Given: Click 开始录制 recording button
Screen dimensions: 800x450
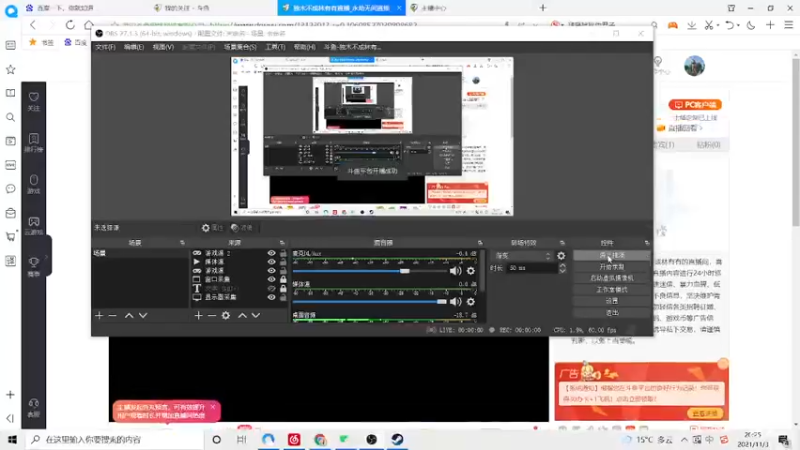Looking at the screenshot, I should tap(611, 267).
